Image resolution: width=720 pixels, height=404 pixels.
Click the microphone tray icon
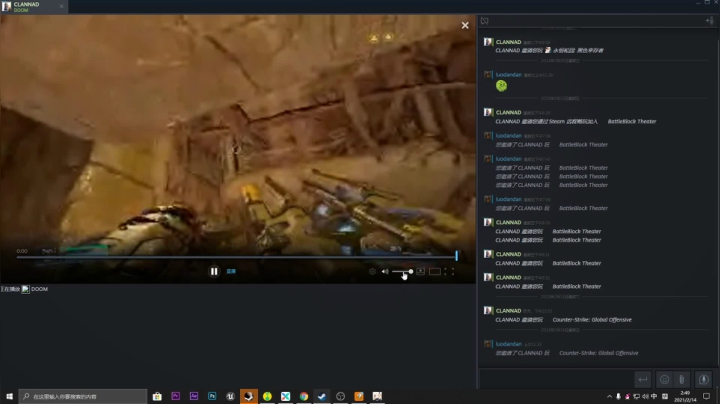[619, 397]
